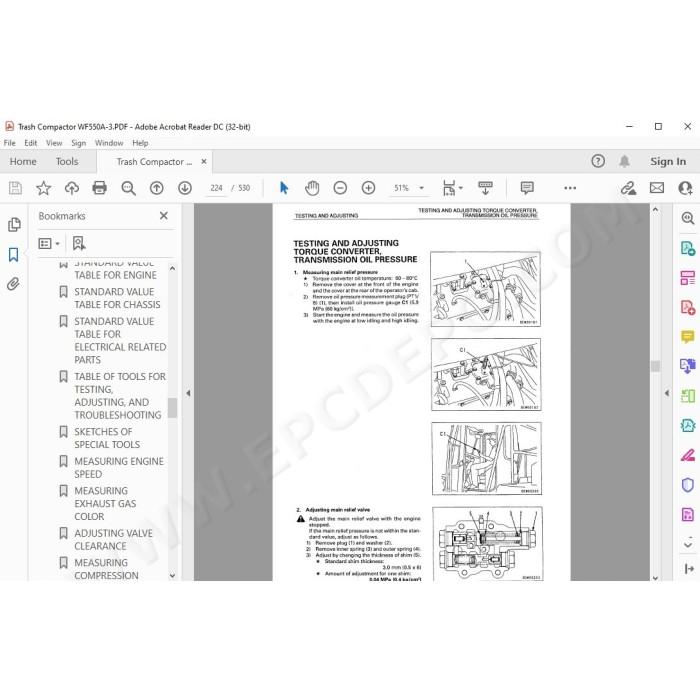This screenshot has width=700, height=700.
Task: Click document scroll down arrow
Action: coord(655,578)
